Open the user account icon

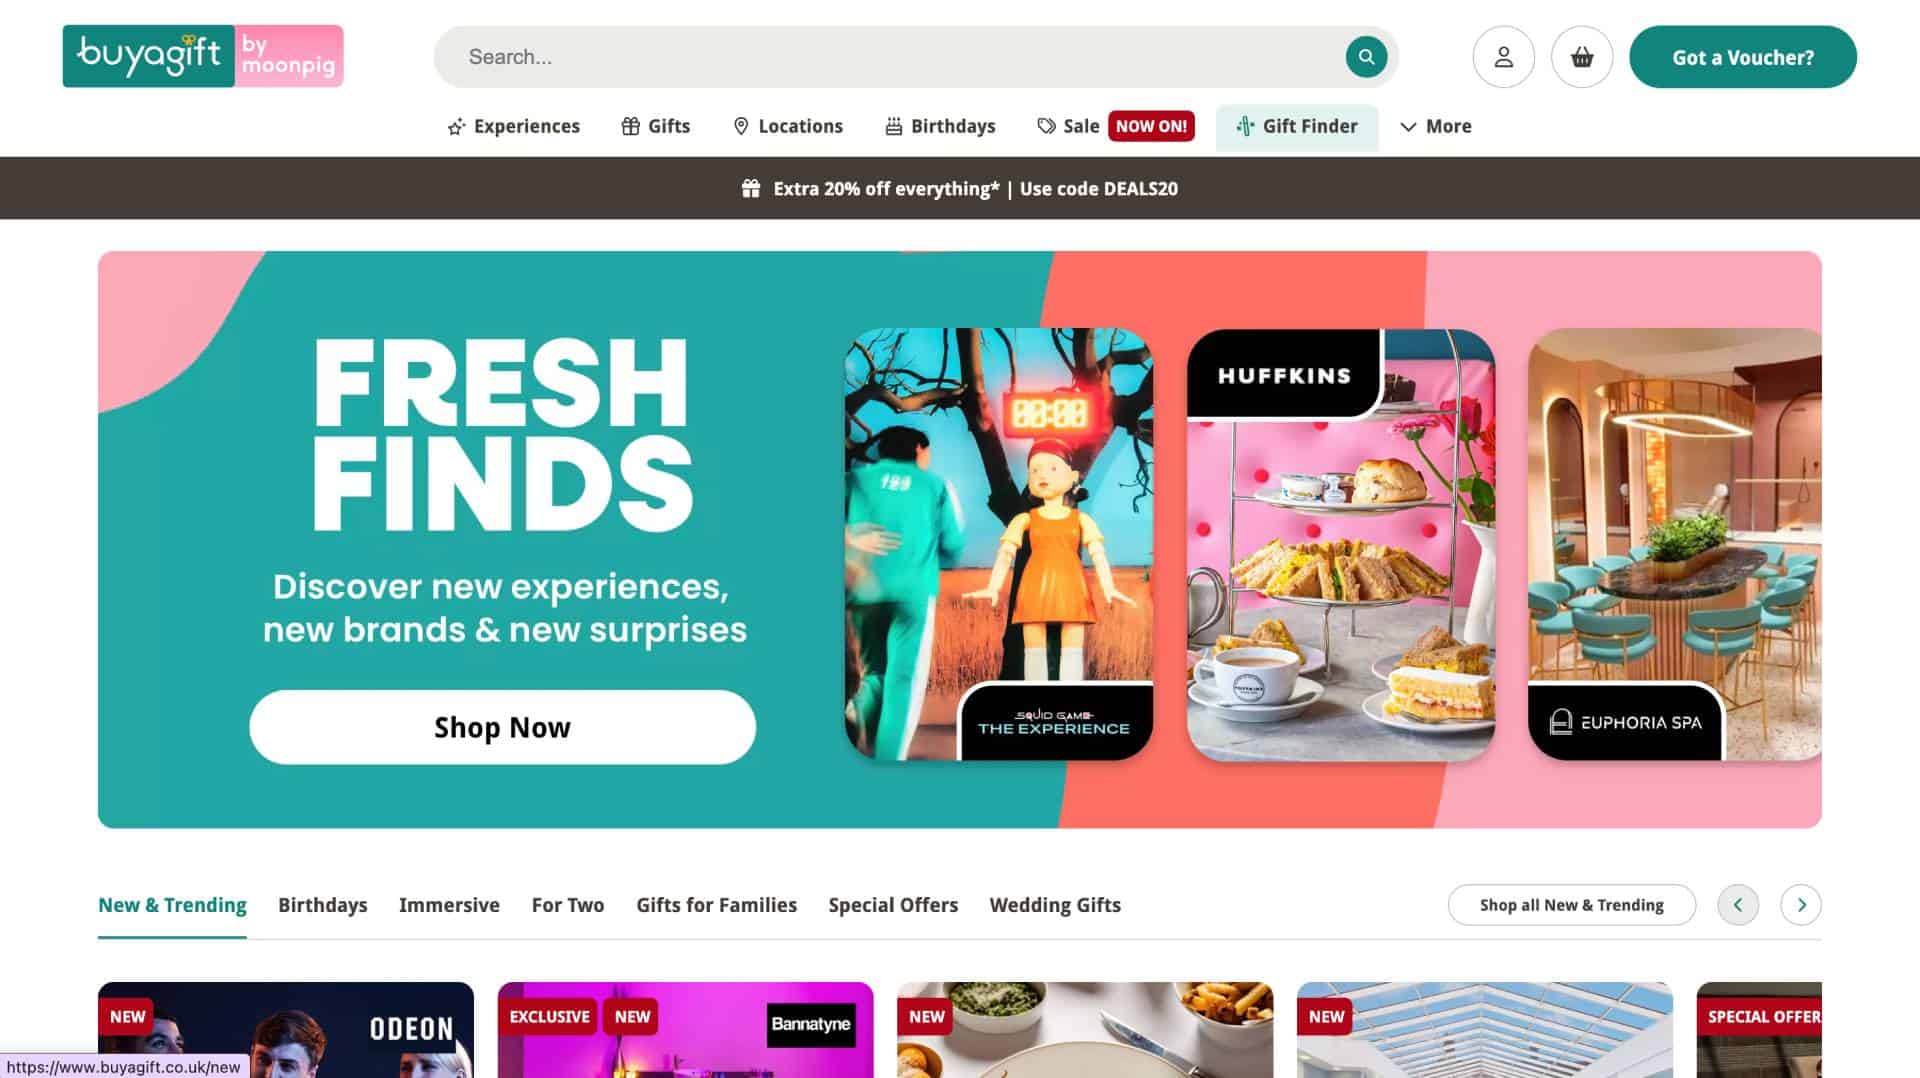click(x=1503, y=57)
